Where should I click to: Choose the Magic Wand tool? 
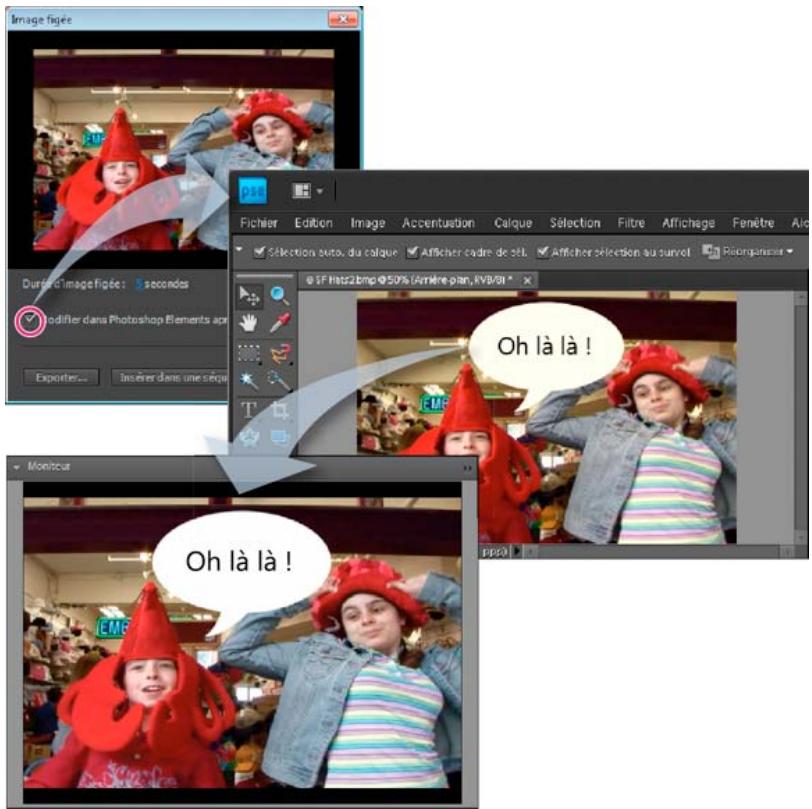pyautogui.click(x=248, y=380)
